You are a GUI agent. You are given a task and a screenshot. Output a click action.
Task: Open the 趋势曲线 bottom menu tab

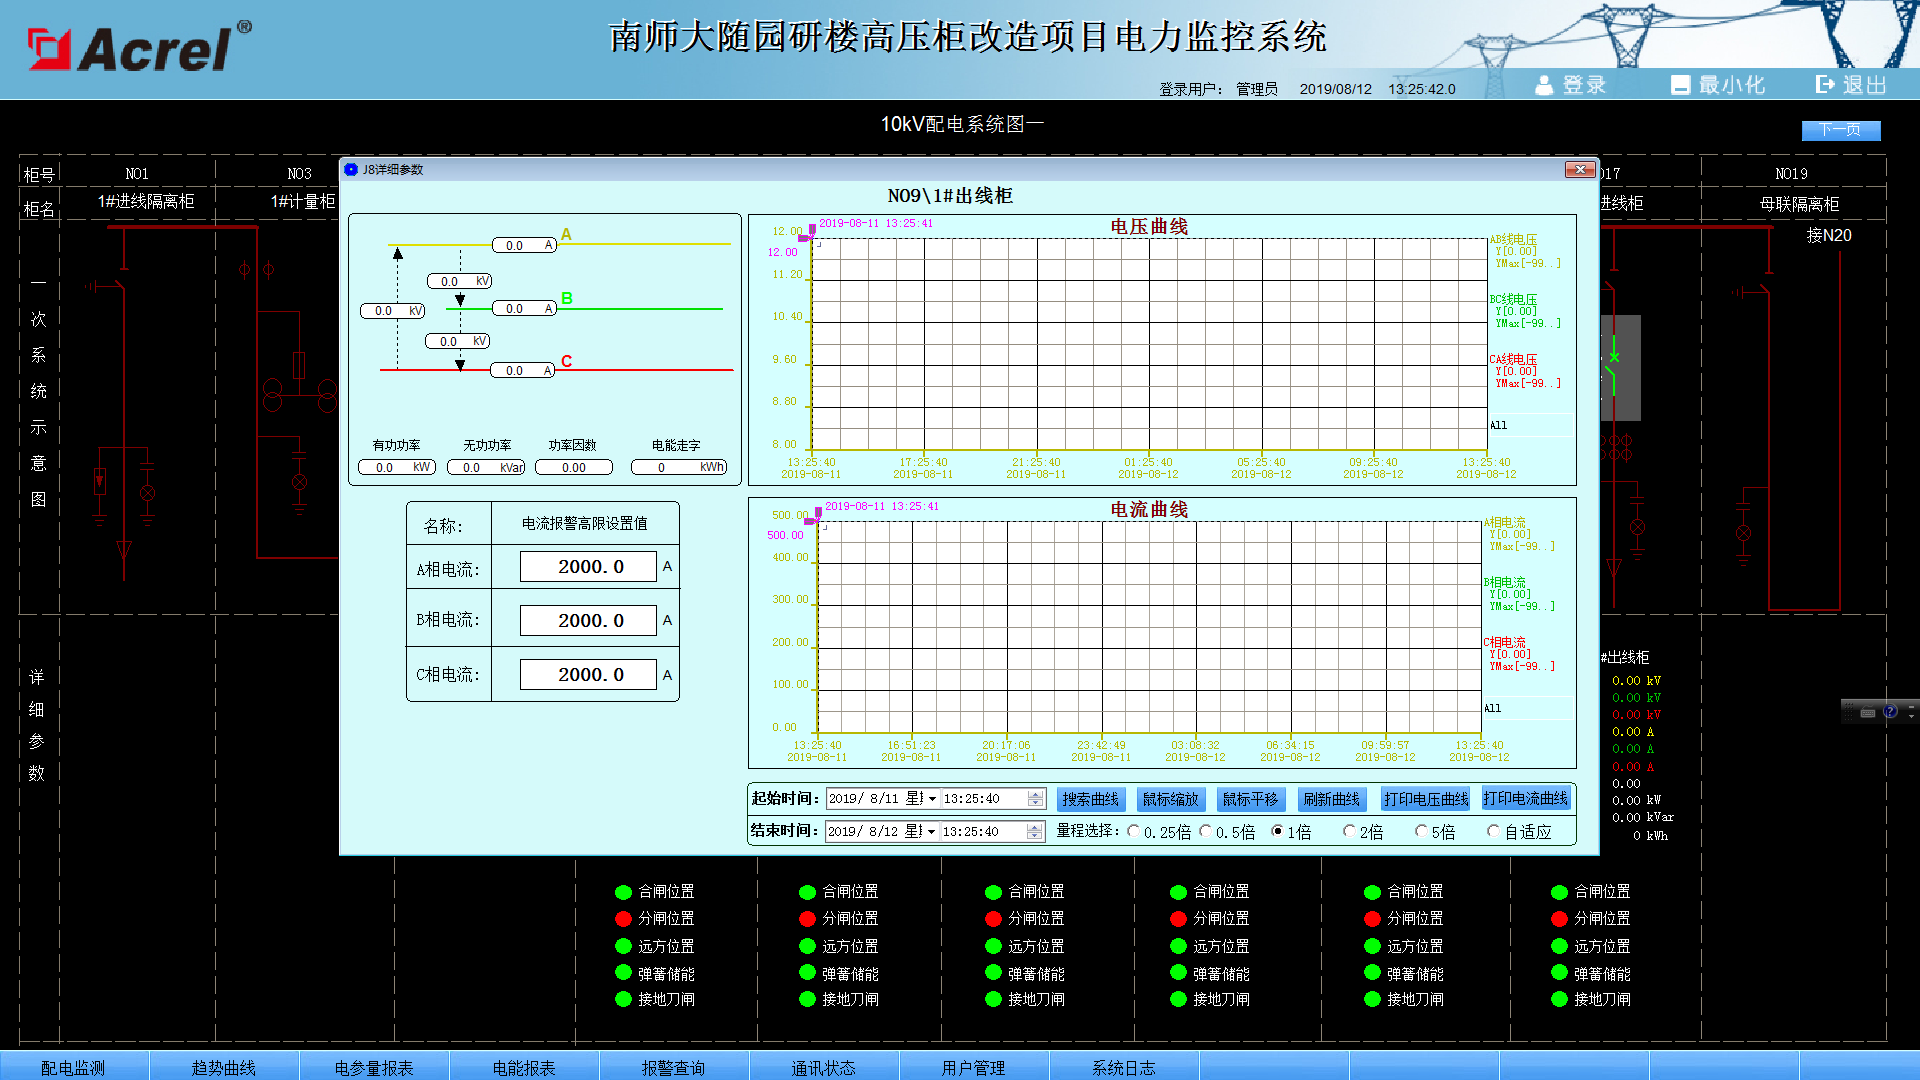pos(224,1067)
